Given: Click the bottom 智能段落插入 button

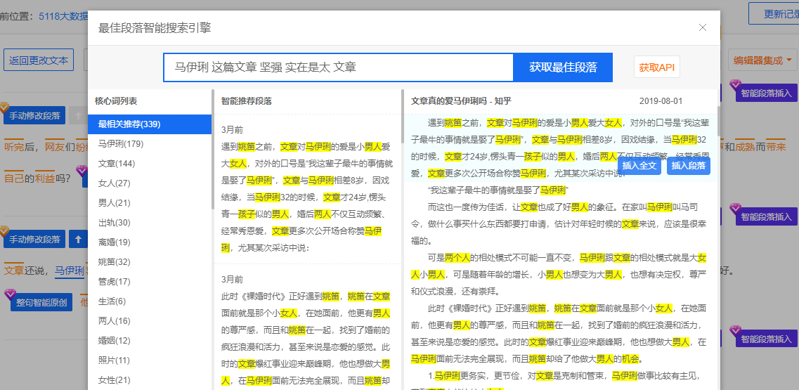Looking at the screenshot, I should tap(766, 339).
